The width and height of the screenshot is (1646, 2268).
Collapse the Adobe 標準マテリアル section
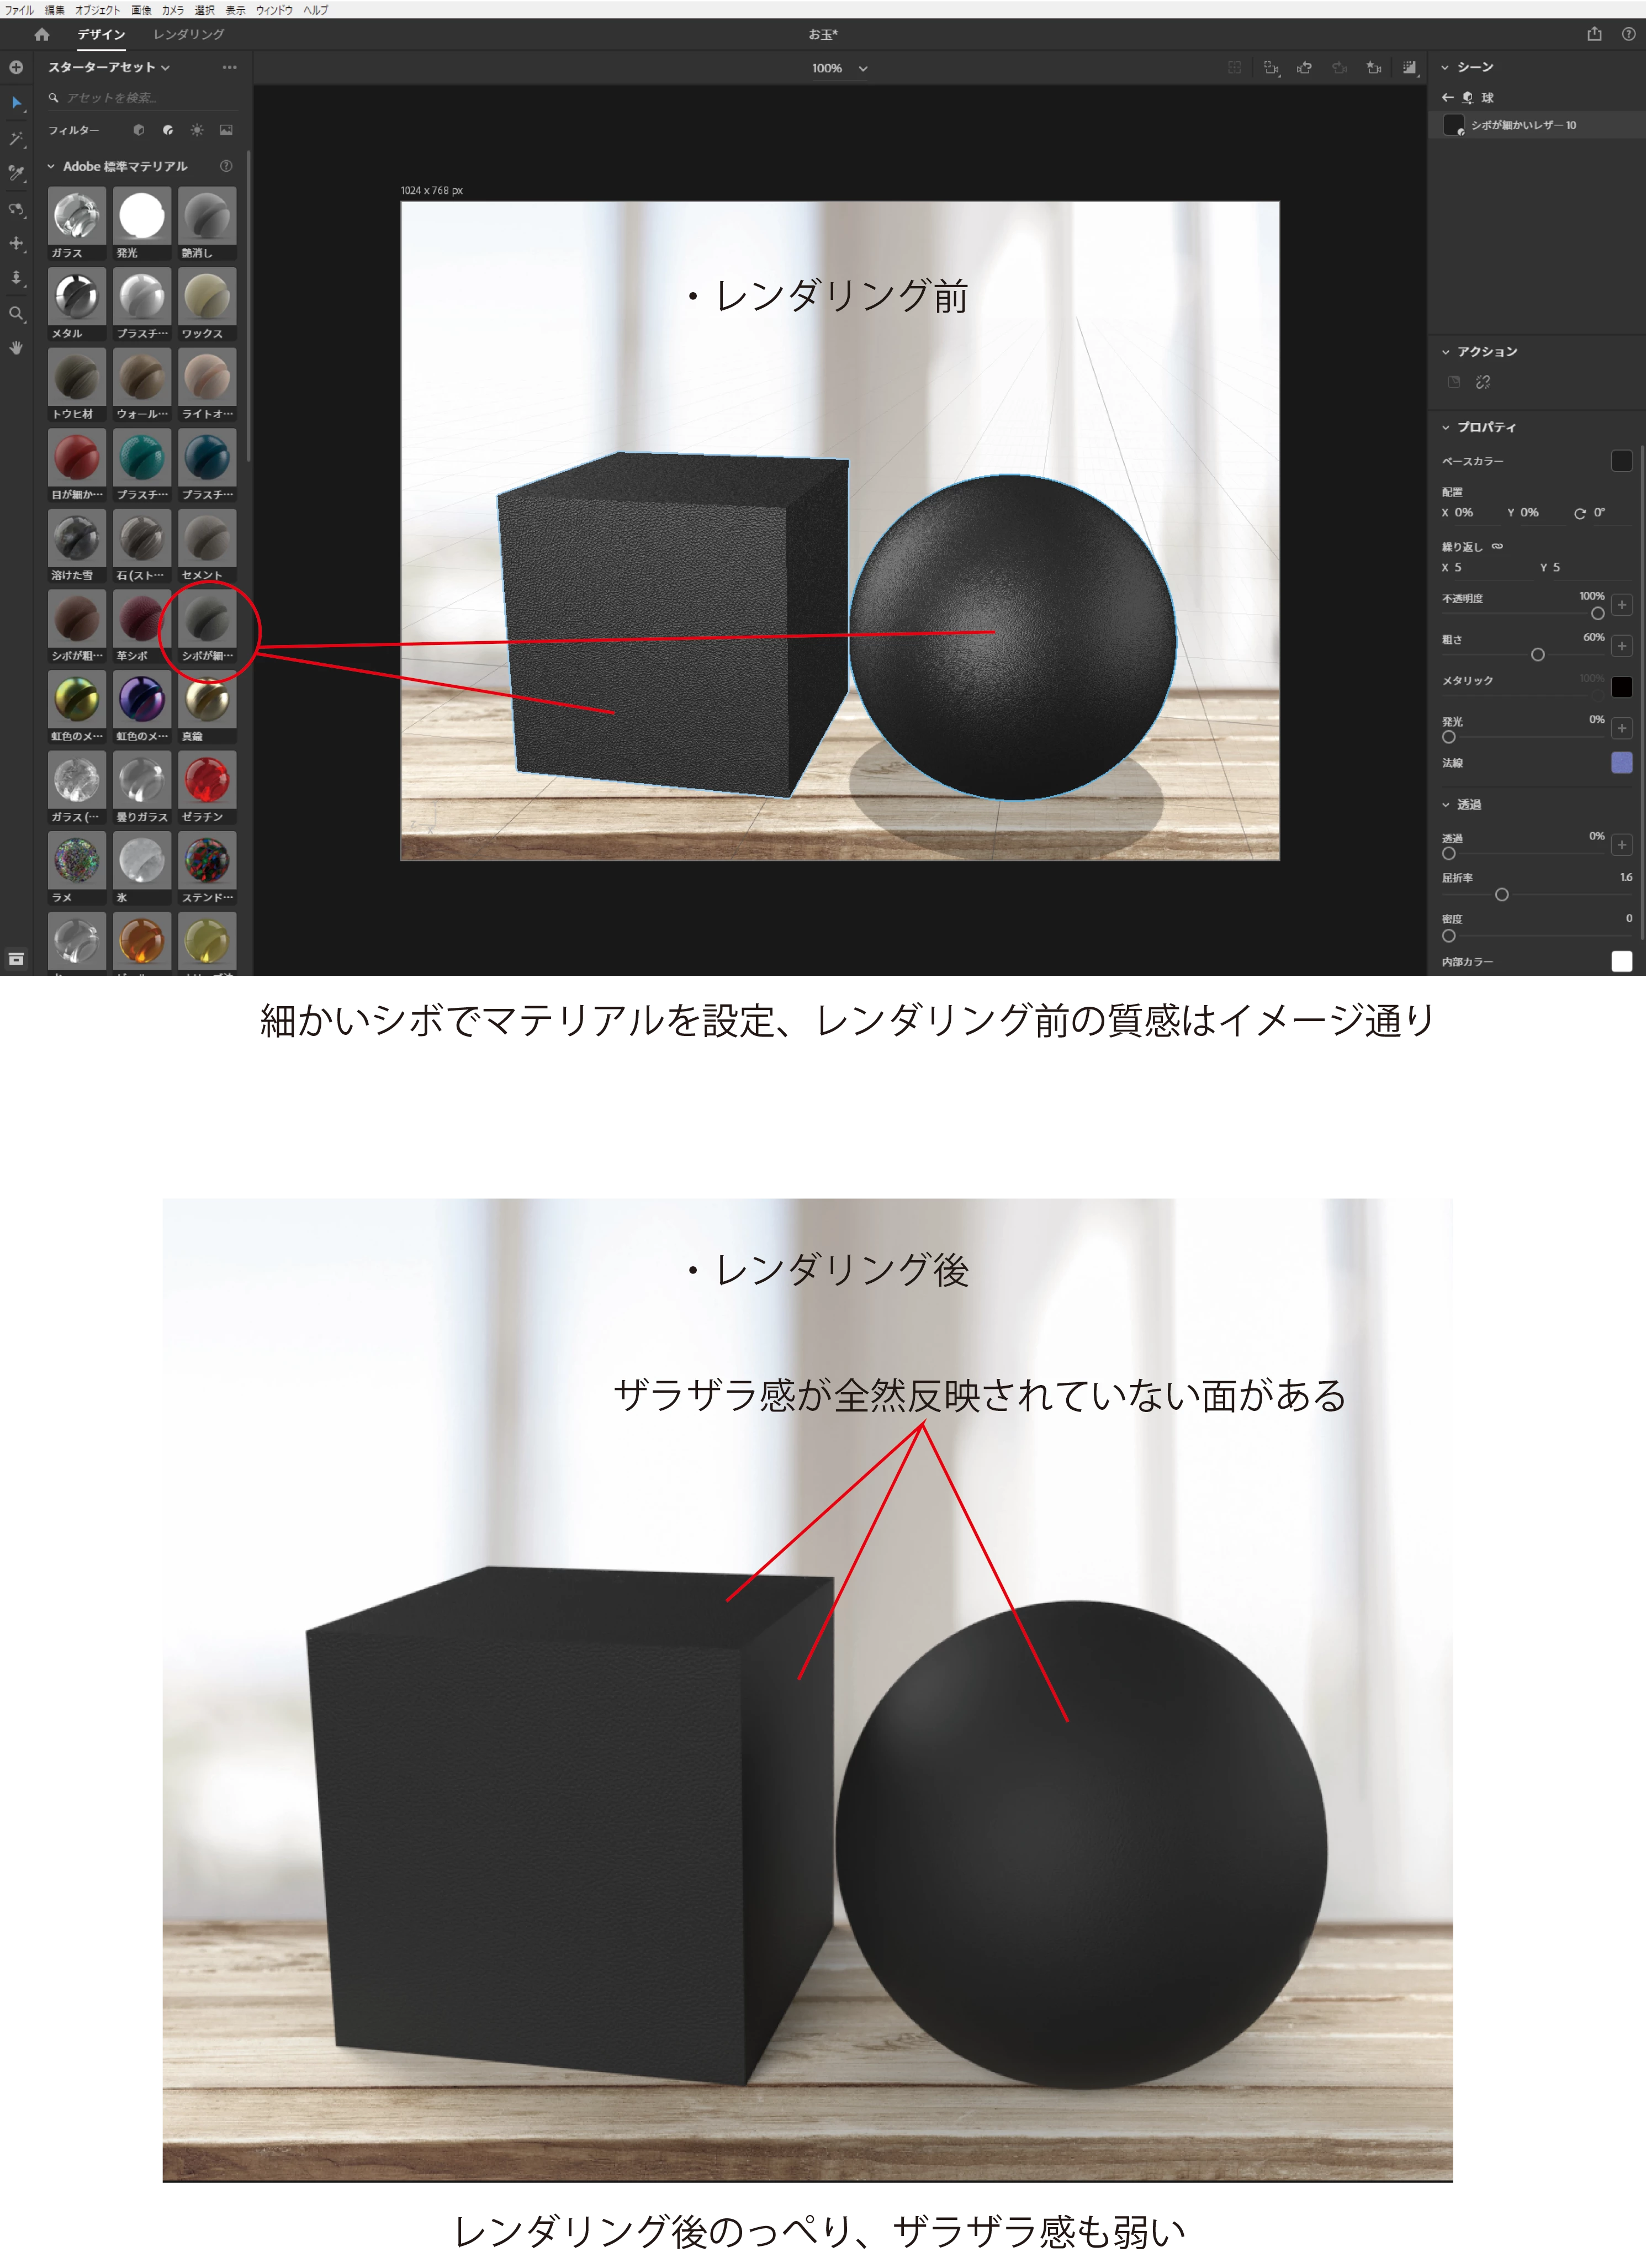[51, 166]
